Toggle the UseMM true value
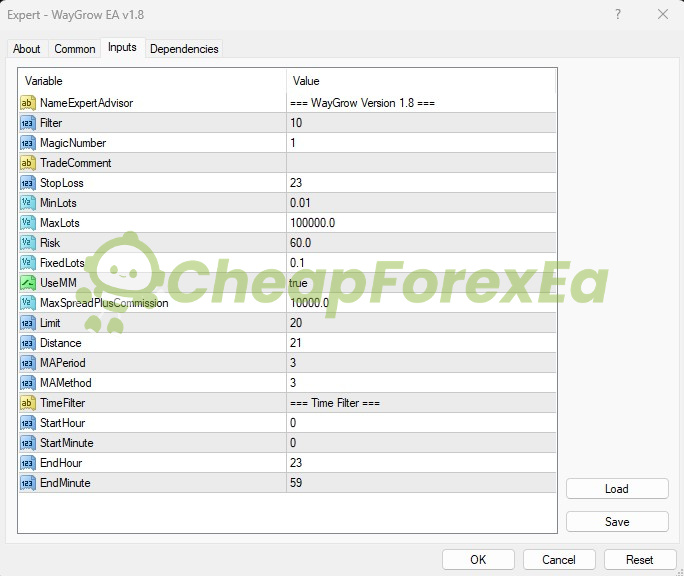Screen dimensions: 684x576 [421, 283]
